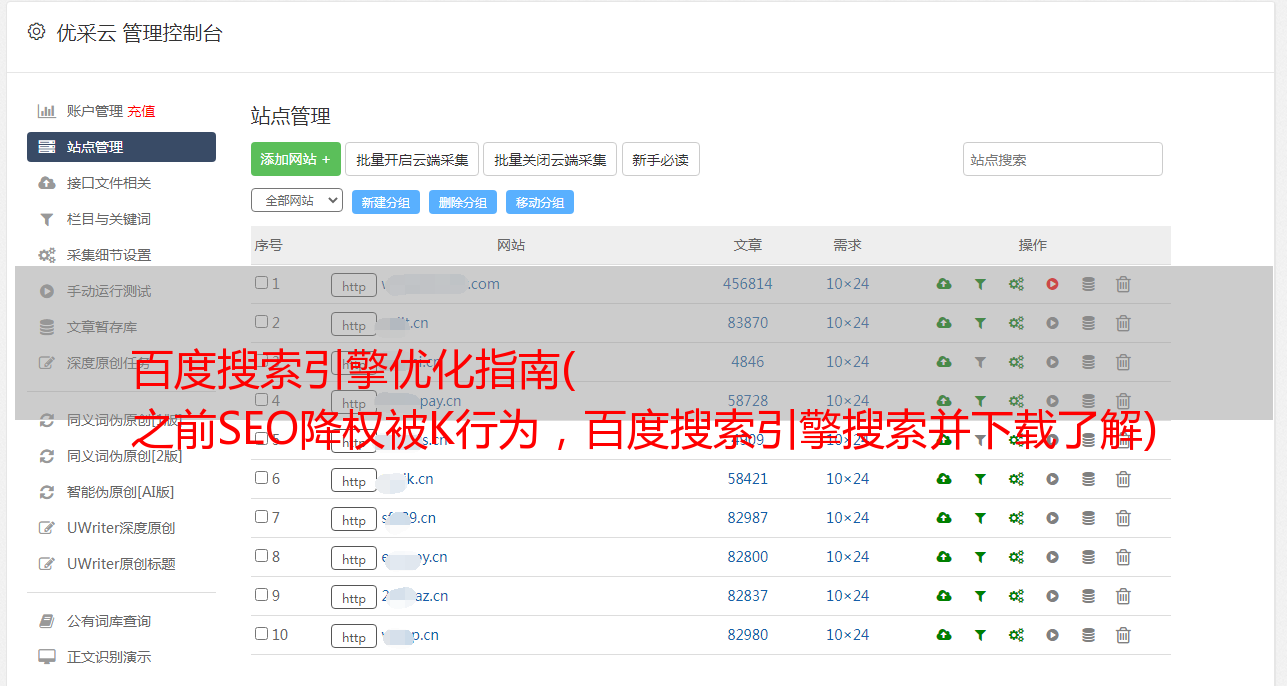Open the 新手必读 guide button

point(661,159)
